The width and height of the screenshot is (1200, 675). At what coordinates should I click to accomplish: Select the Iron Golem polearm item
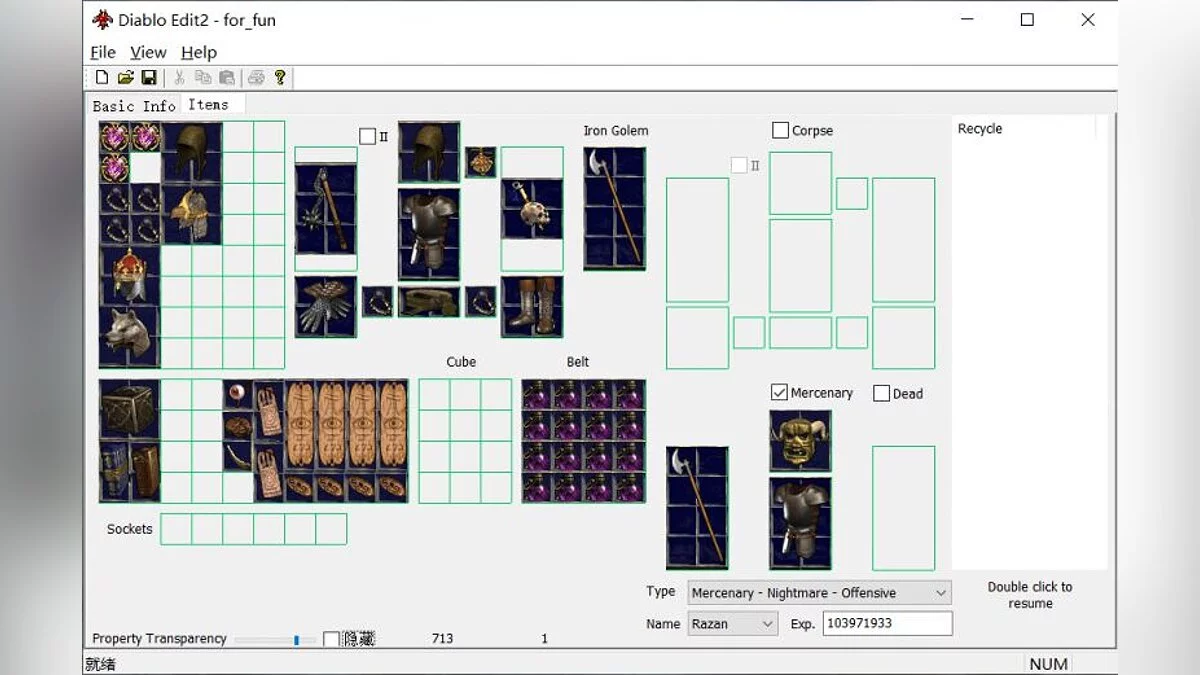(614, 208)
